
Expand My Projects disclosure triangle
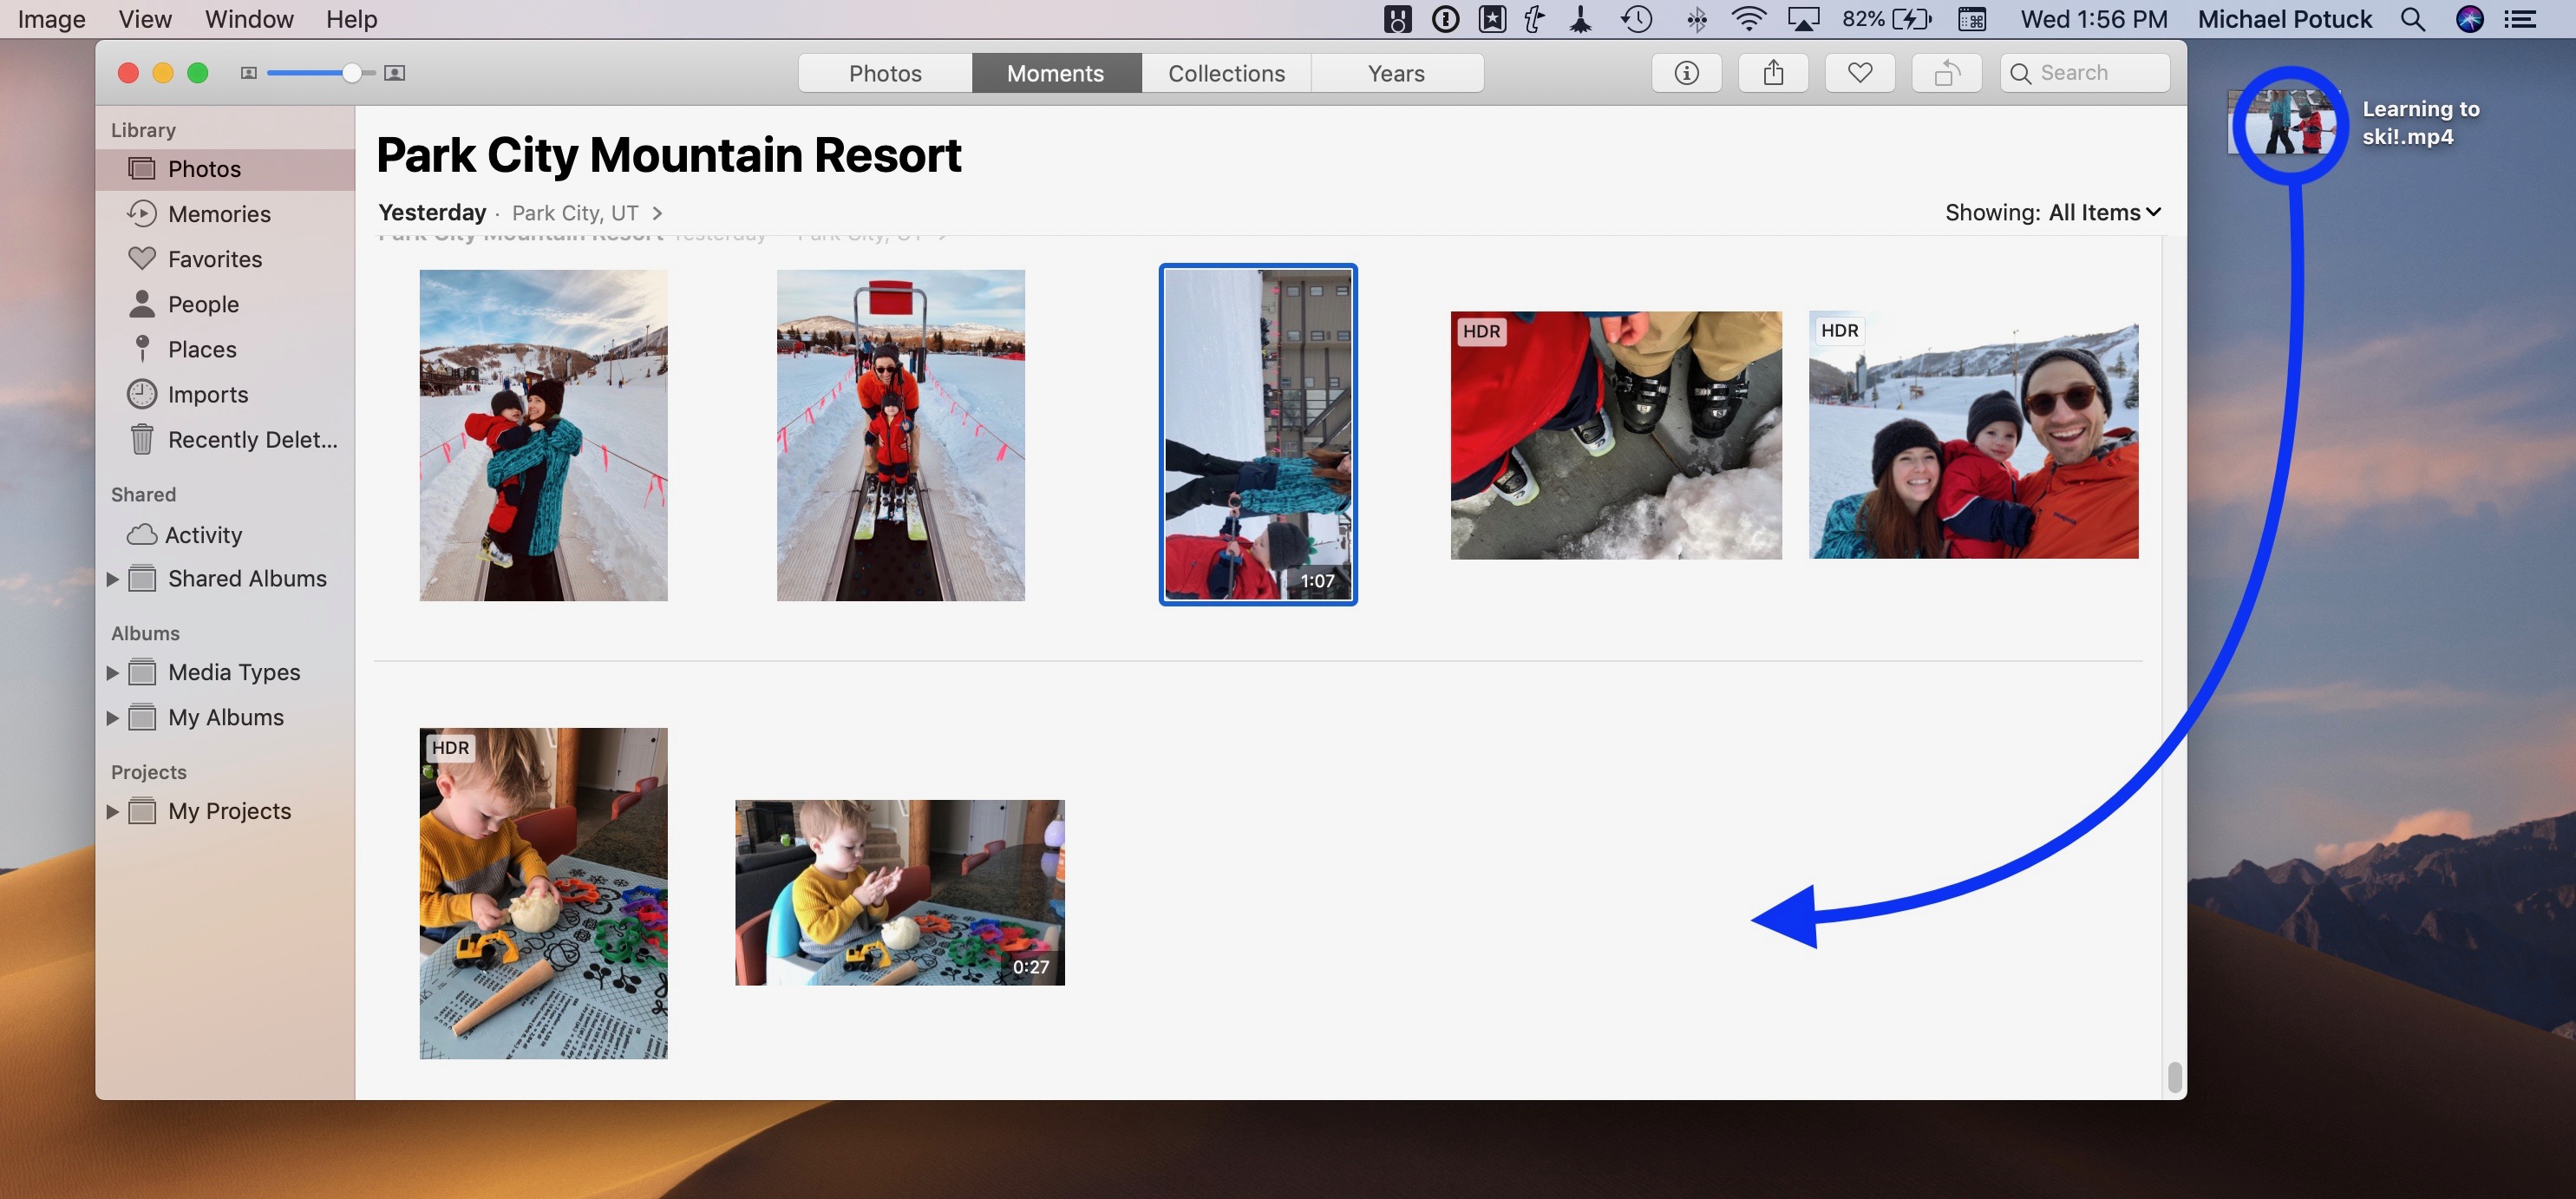(112, 812)
